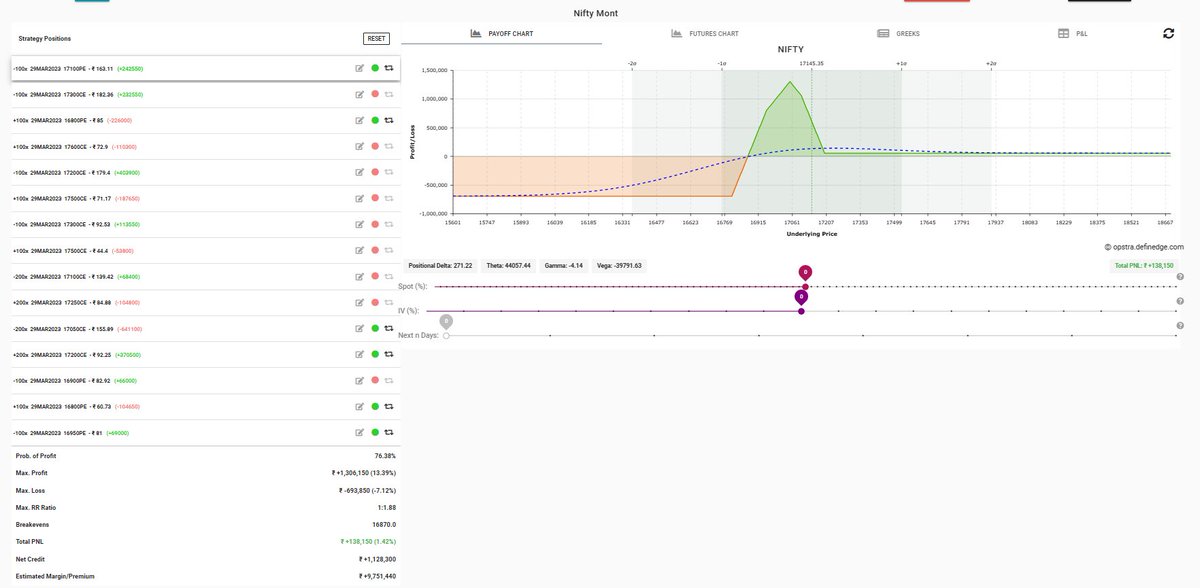Toggle red status dot for 17100CE ₹139.42
Image resolution: width=1200 pixels, height=588 pixels.
pos(374,276)
